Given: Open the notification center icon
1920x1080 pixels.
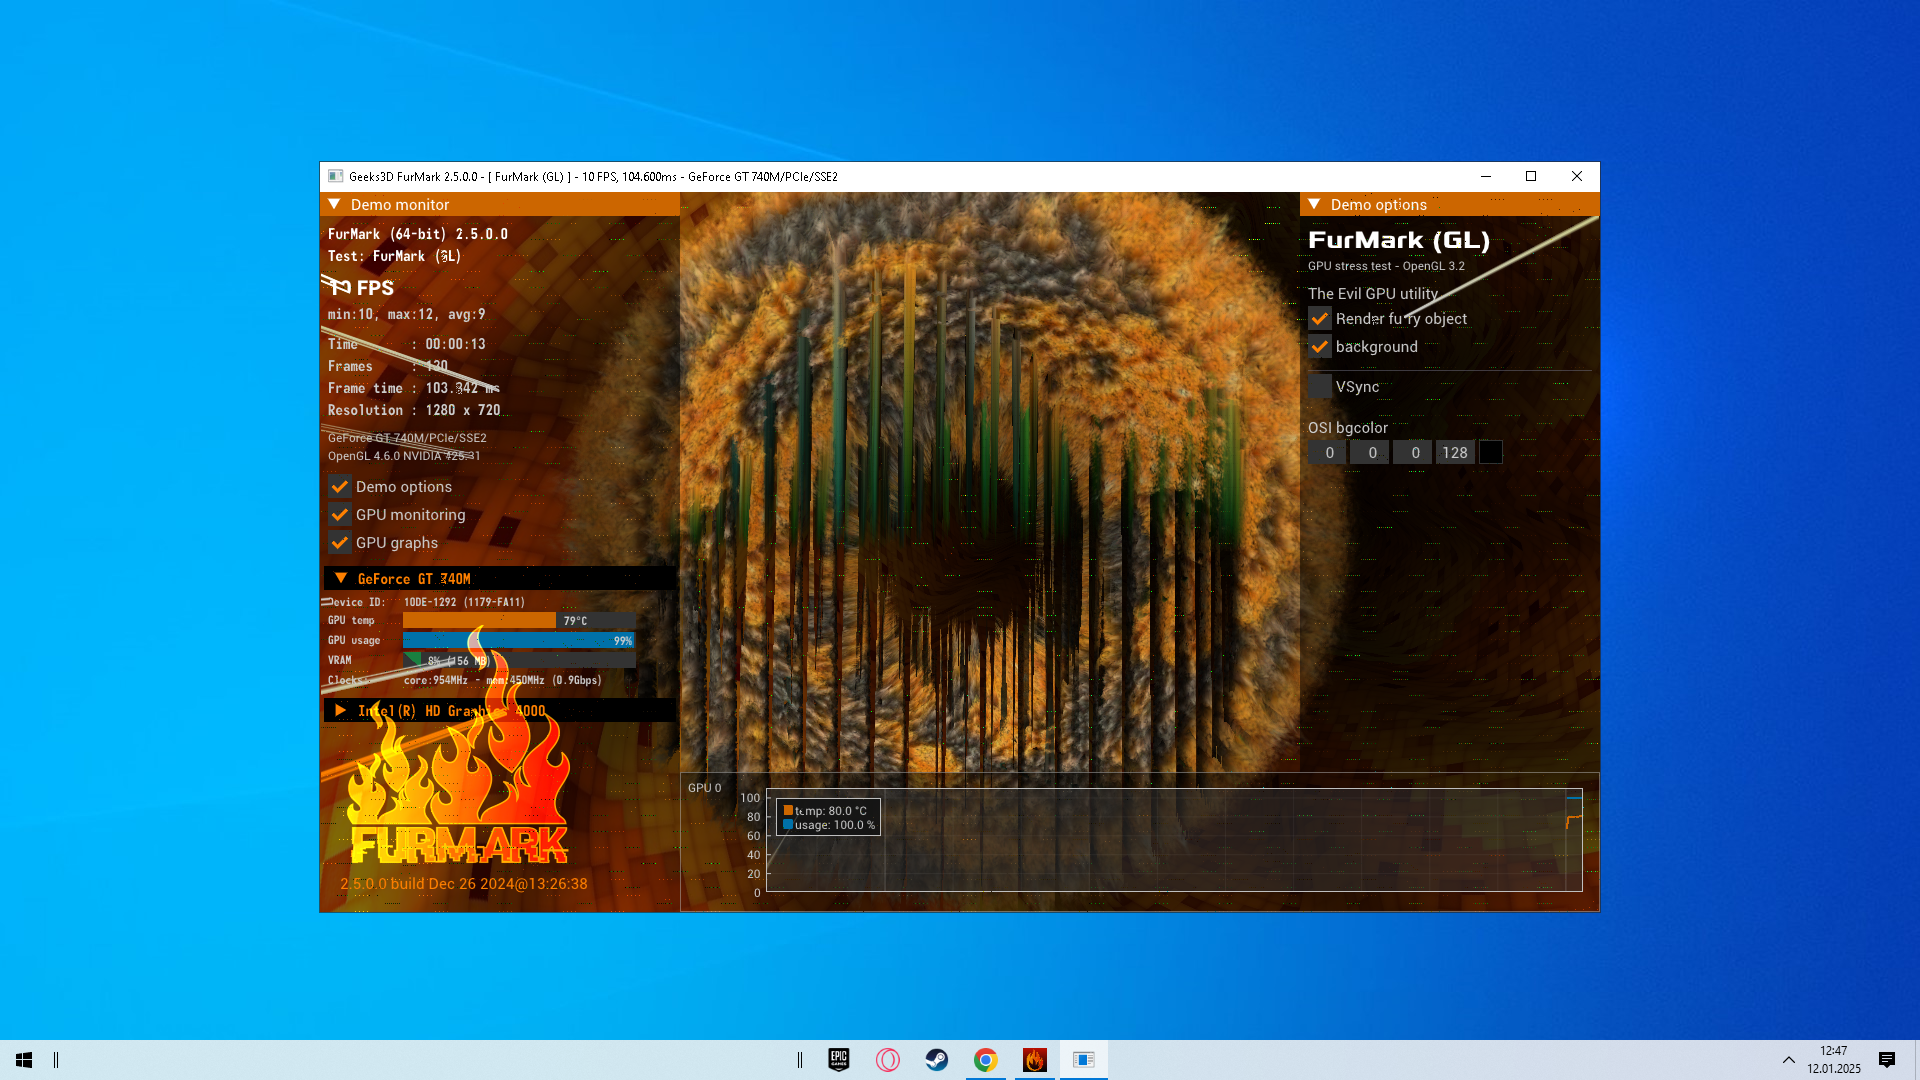Looking at the screenshot, I should pyautogui.click(x=1886, y=1059).
